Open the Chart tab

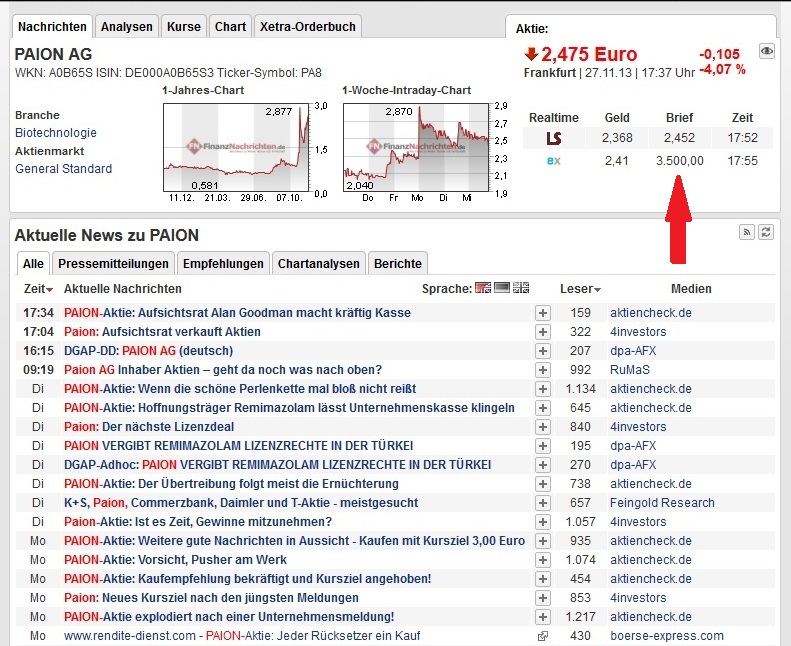pos(230,27)
